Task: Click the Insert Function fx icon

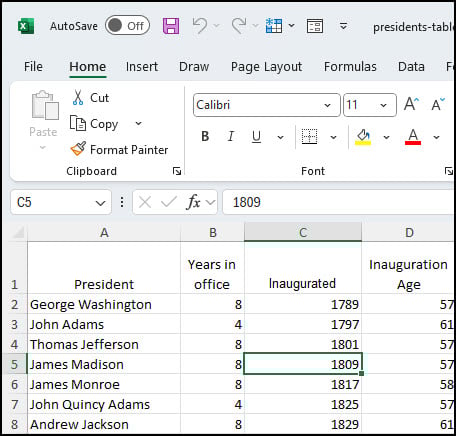Action: (194, 202)
